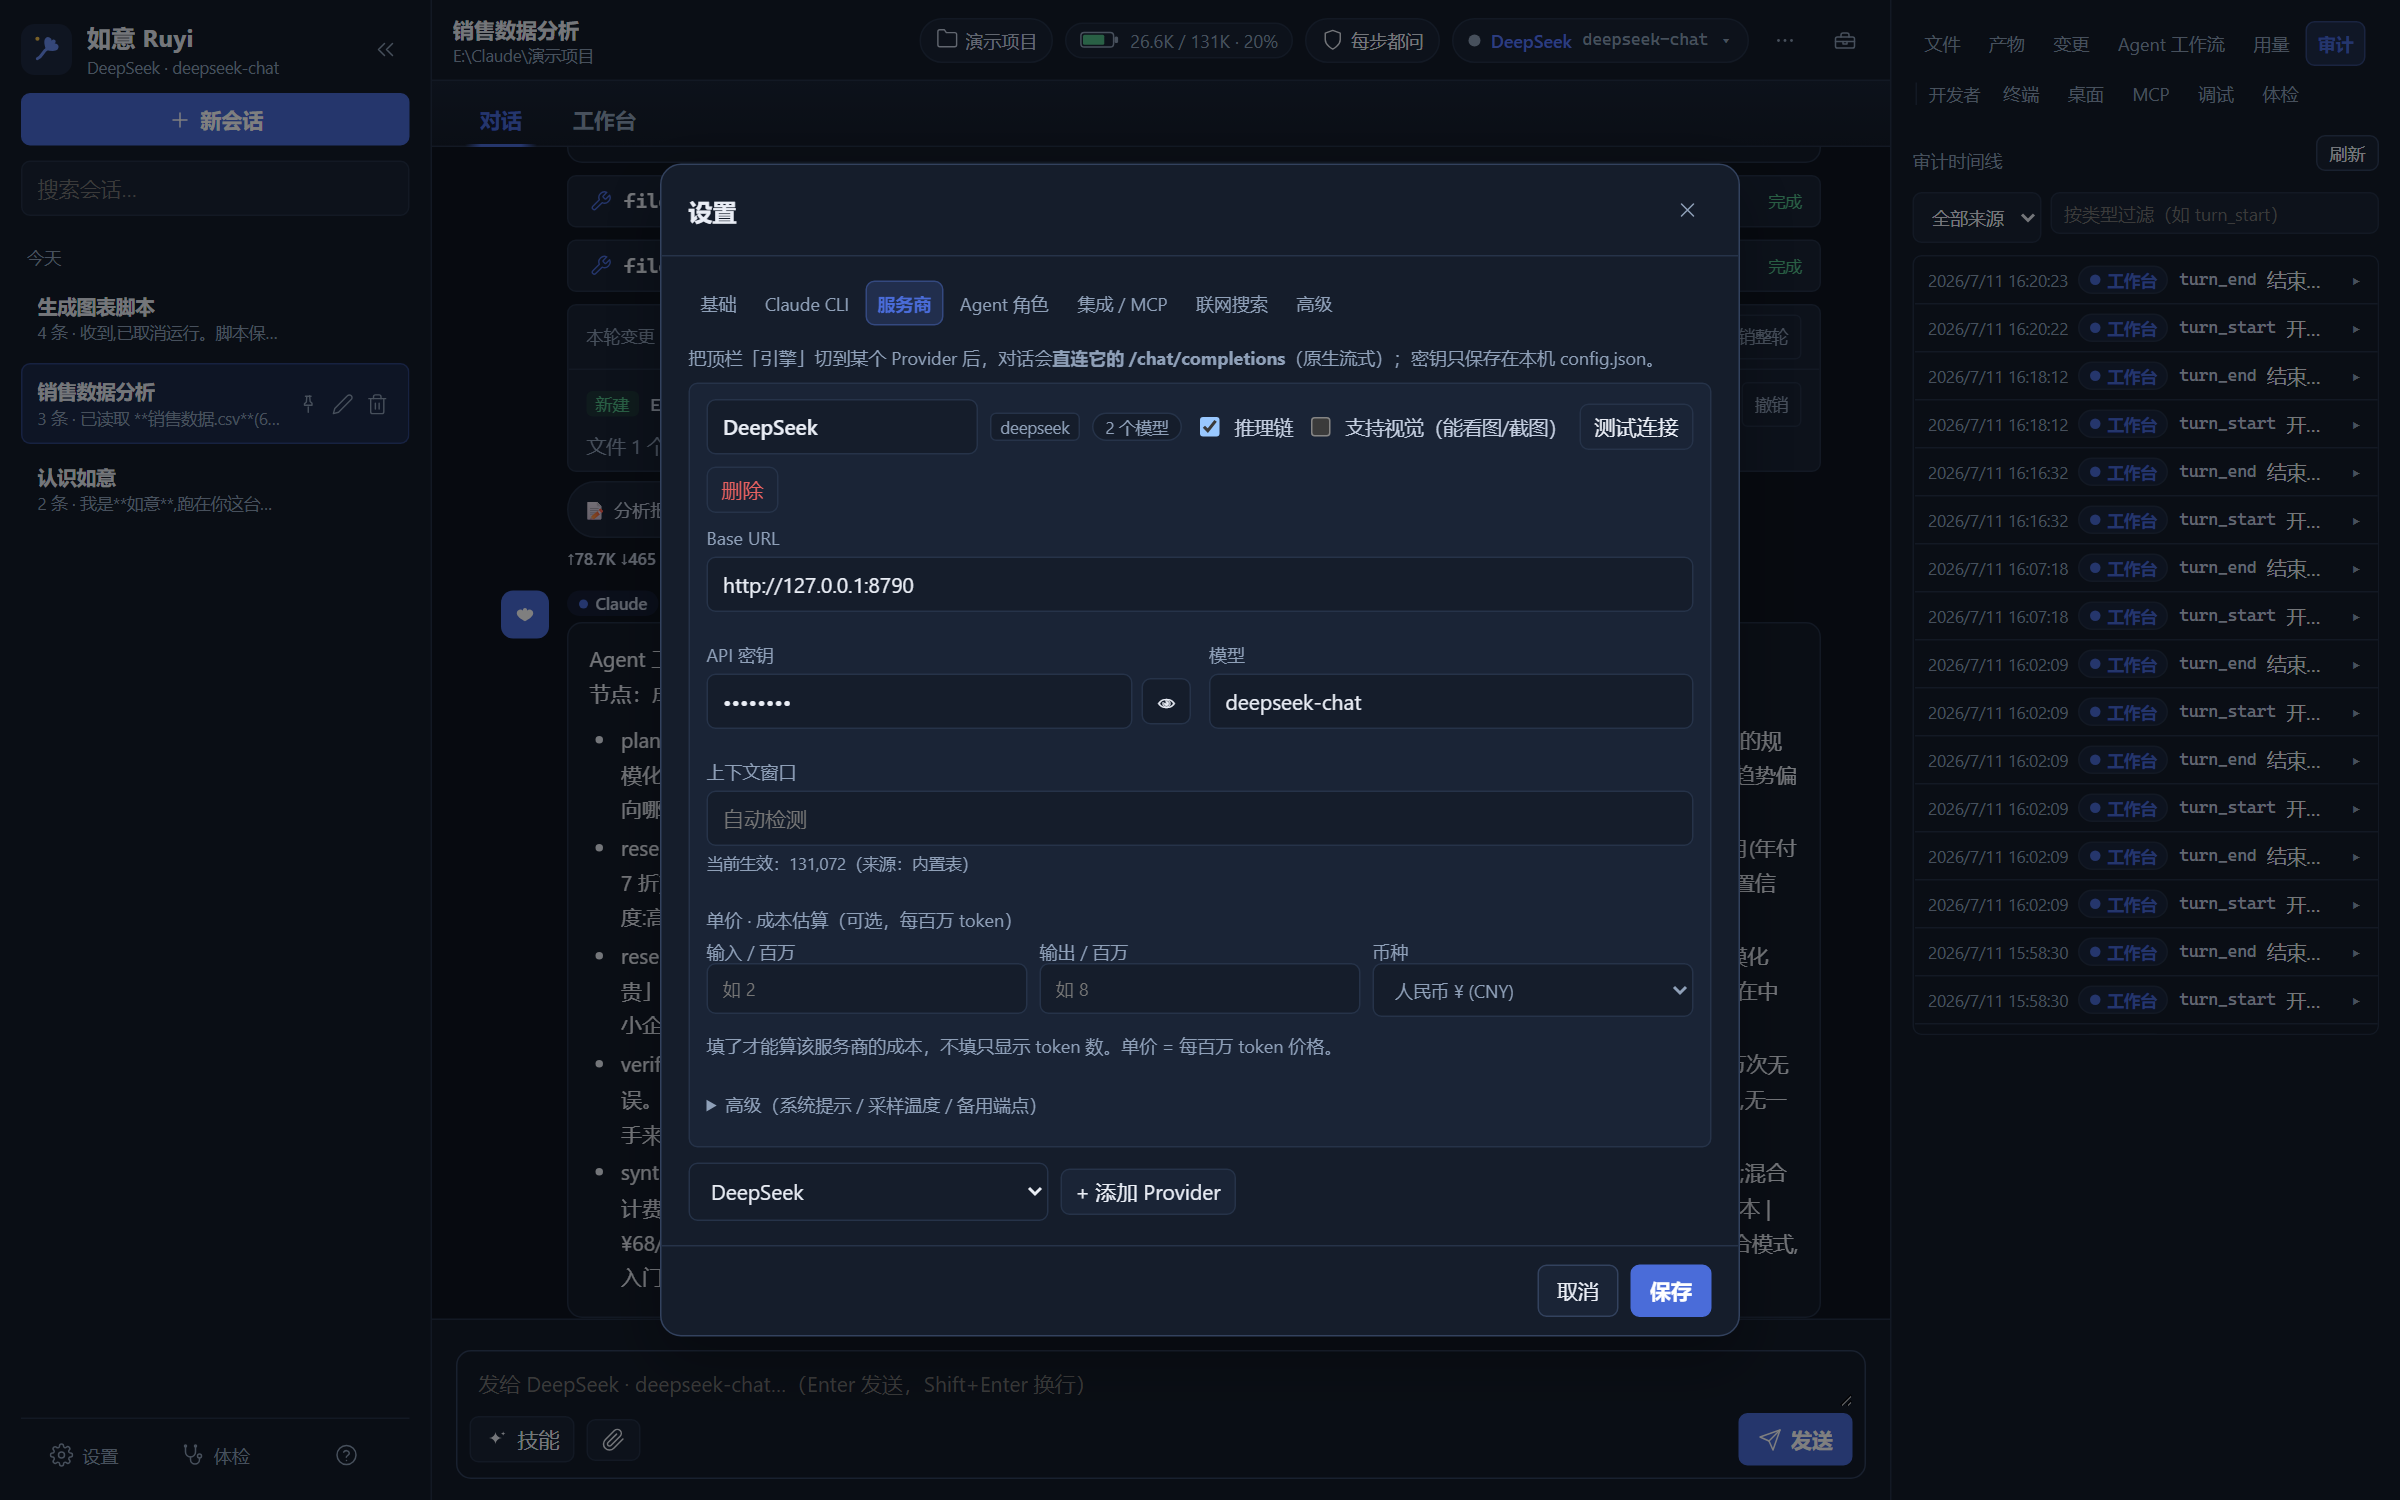The width and height of the screenshot is (2400, 1500).
Task: Focus the 输入 / 百万 price field
Action: tap(866, 989)
